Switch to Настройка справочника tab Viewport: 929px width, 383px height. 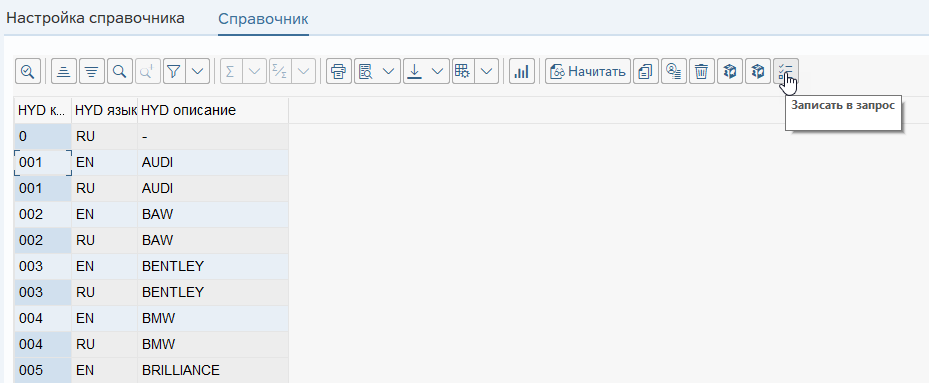pos(95,18)
